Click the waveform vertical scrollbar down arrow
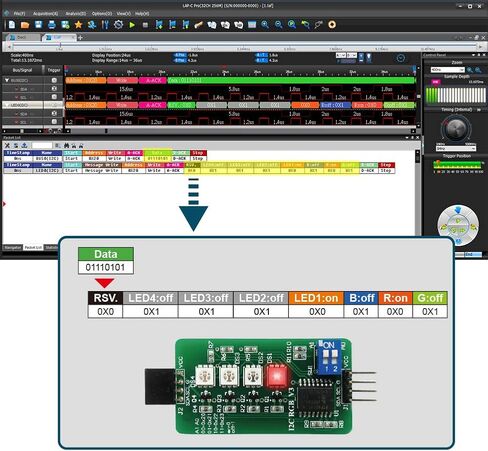The image size is (488, 451). pyautogui.click(x=419, y=126)
